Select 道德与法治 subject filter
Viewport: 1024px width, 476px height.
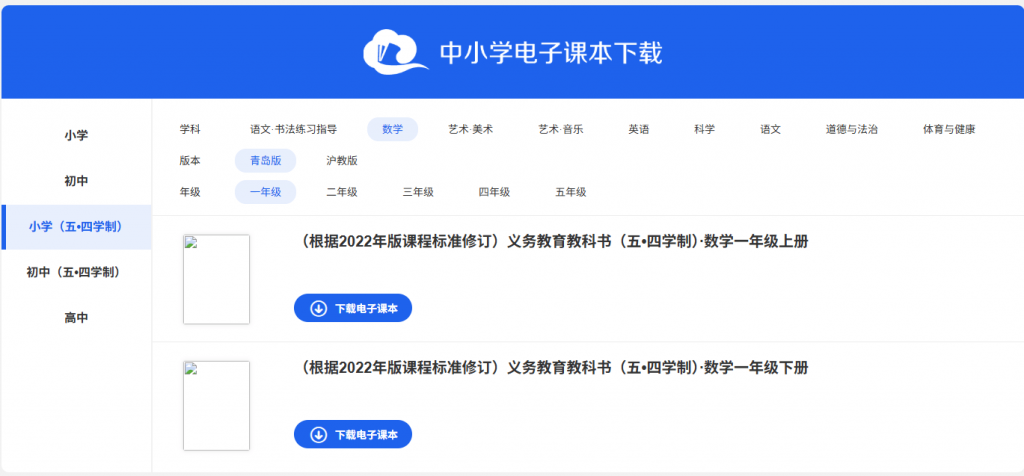851,129
